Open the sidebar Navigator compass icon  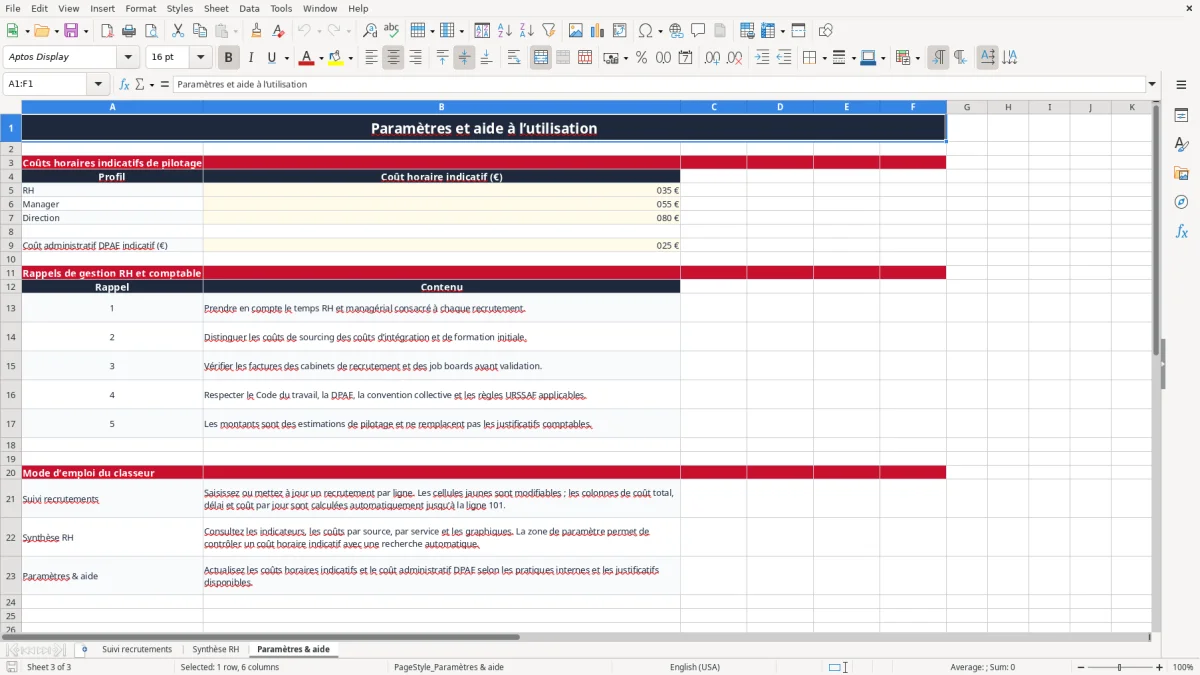coord(1181,202)
